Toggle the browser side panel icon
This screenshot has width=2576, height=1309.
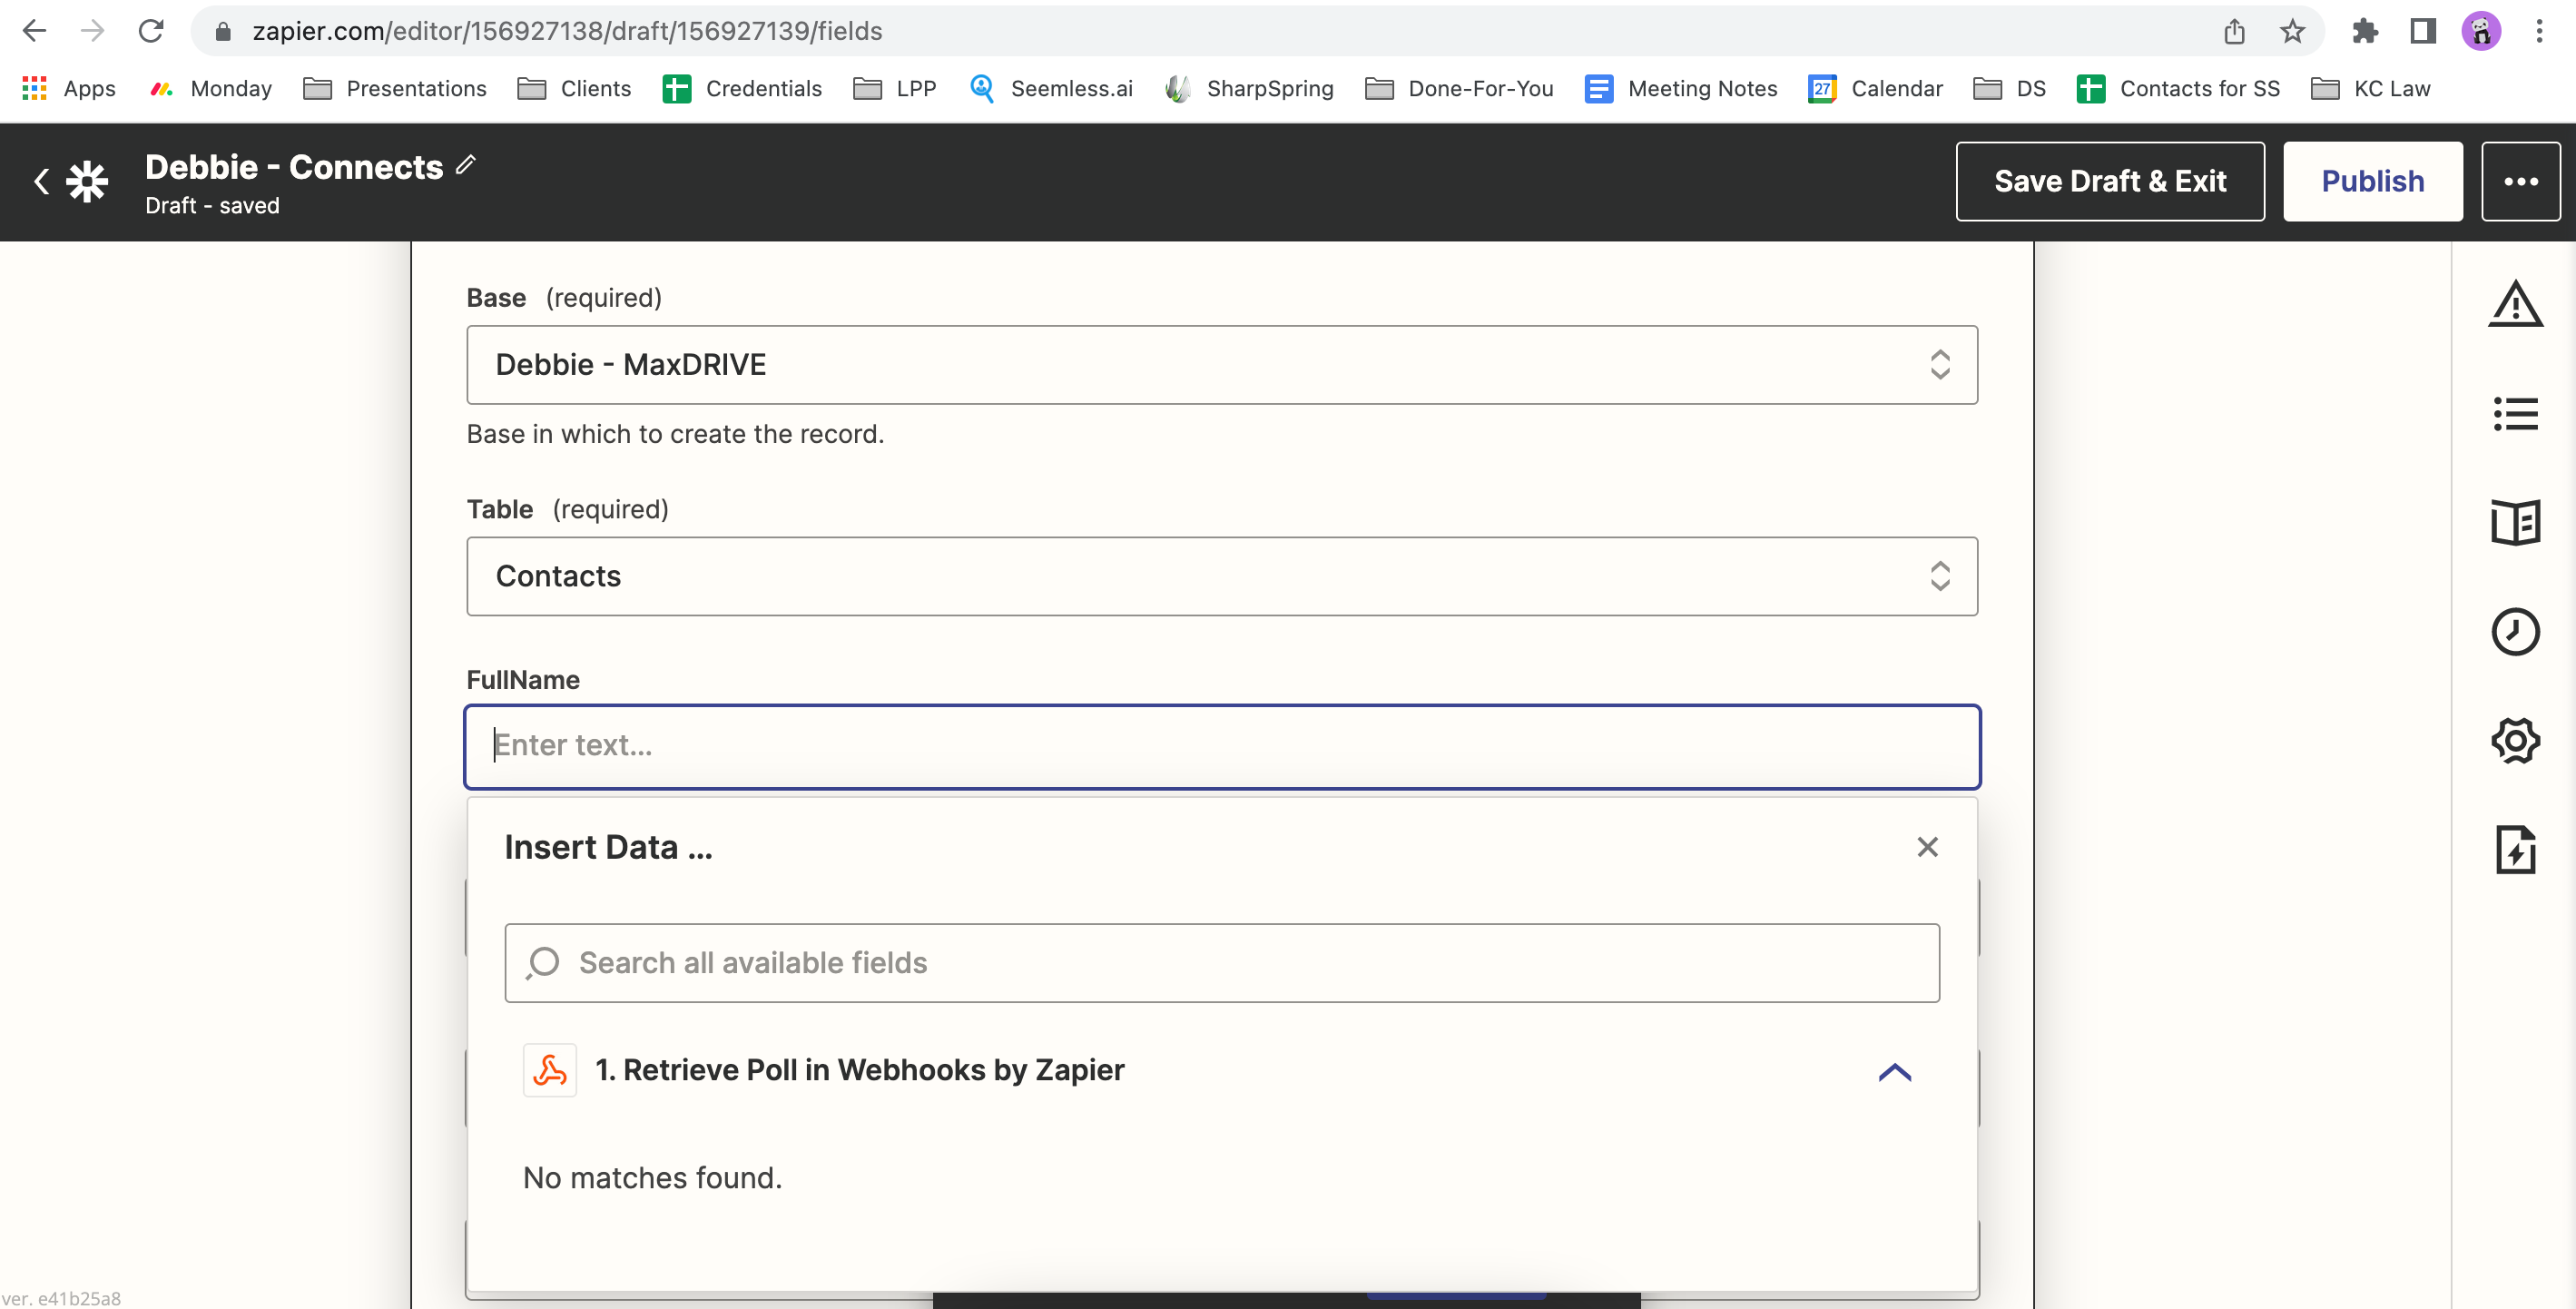click(x=2422, y=31)
